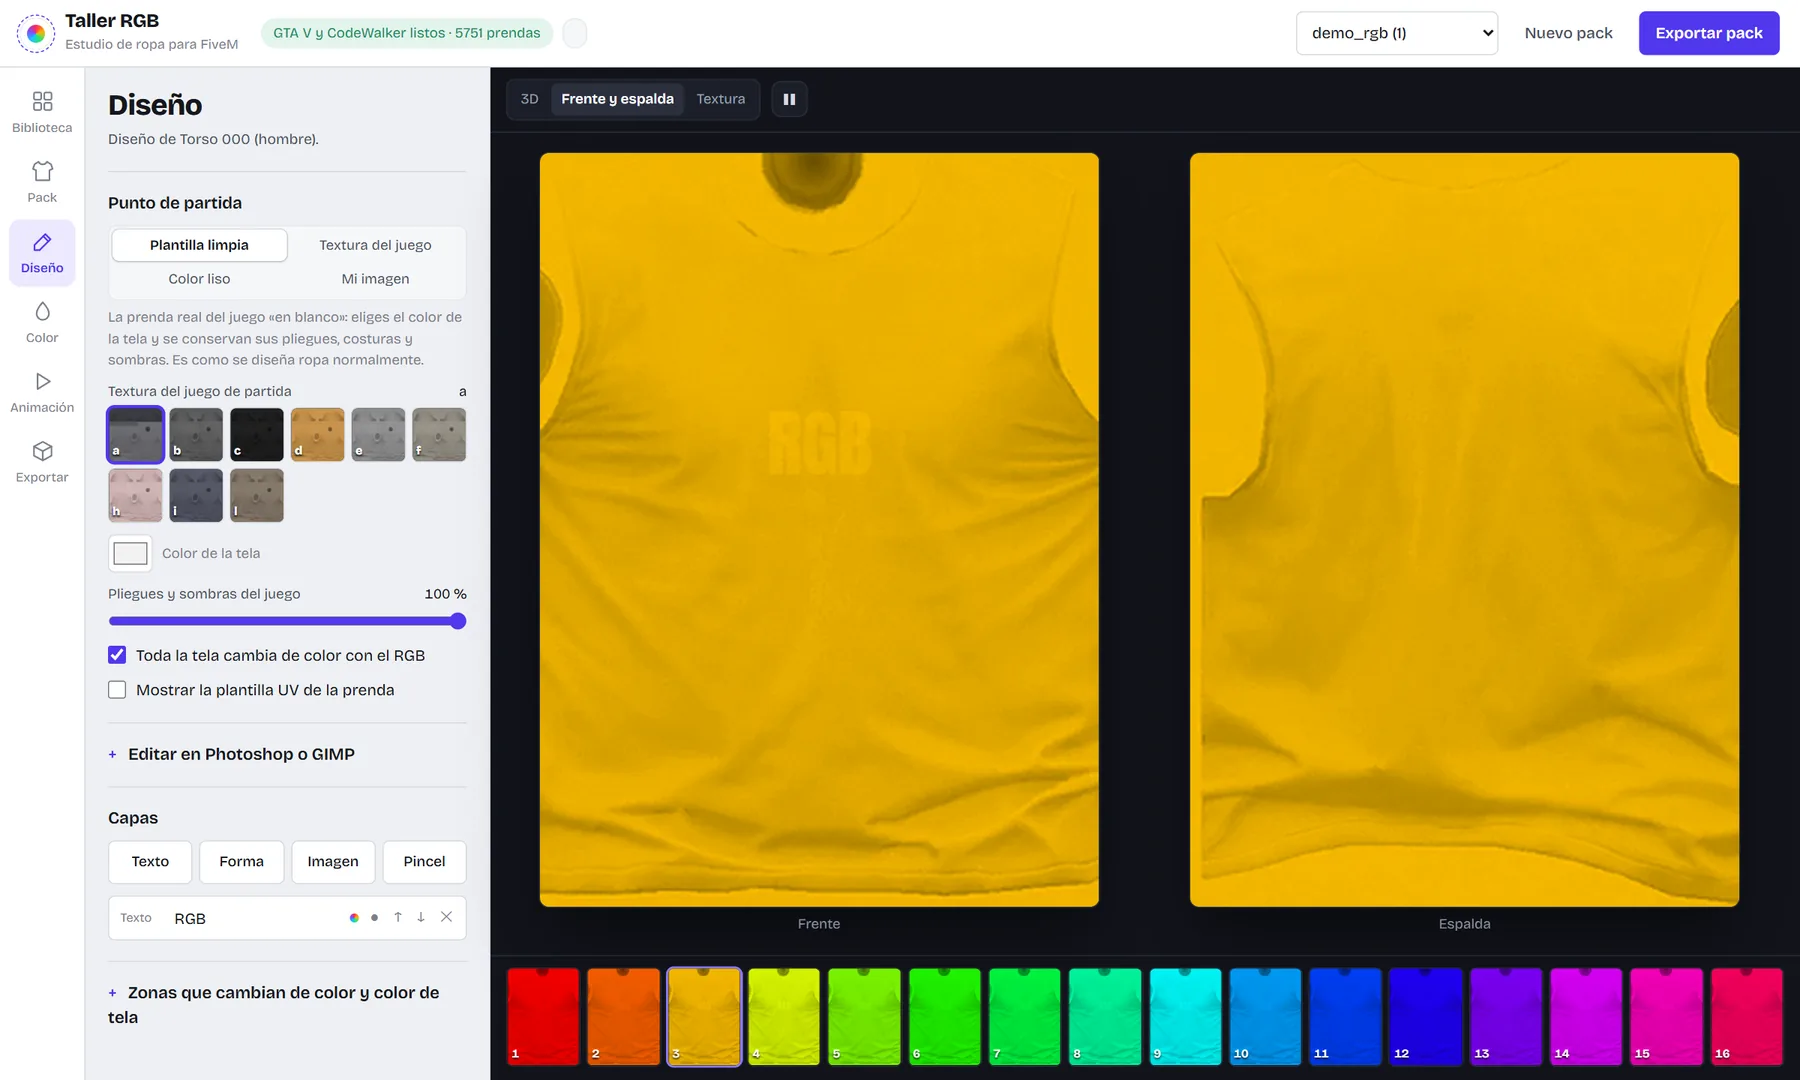Click the rainbow RGB icon on the RGB layer
The width and height of the screenshot is (1800, 1080).
pyautogui.click(x=354, y=918)
